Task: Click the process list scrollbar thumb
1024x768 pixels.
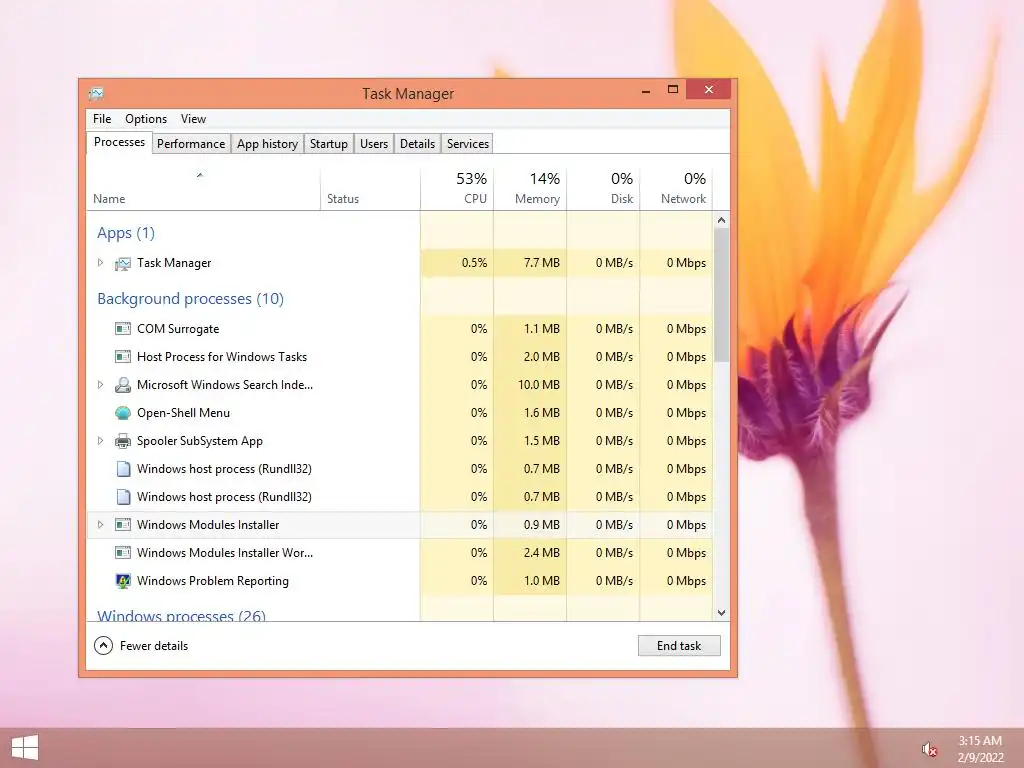Action: point(722,295)
